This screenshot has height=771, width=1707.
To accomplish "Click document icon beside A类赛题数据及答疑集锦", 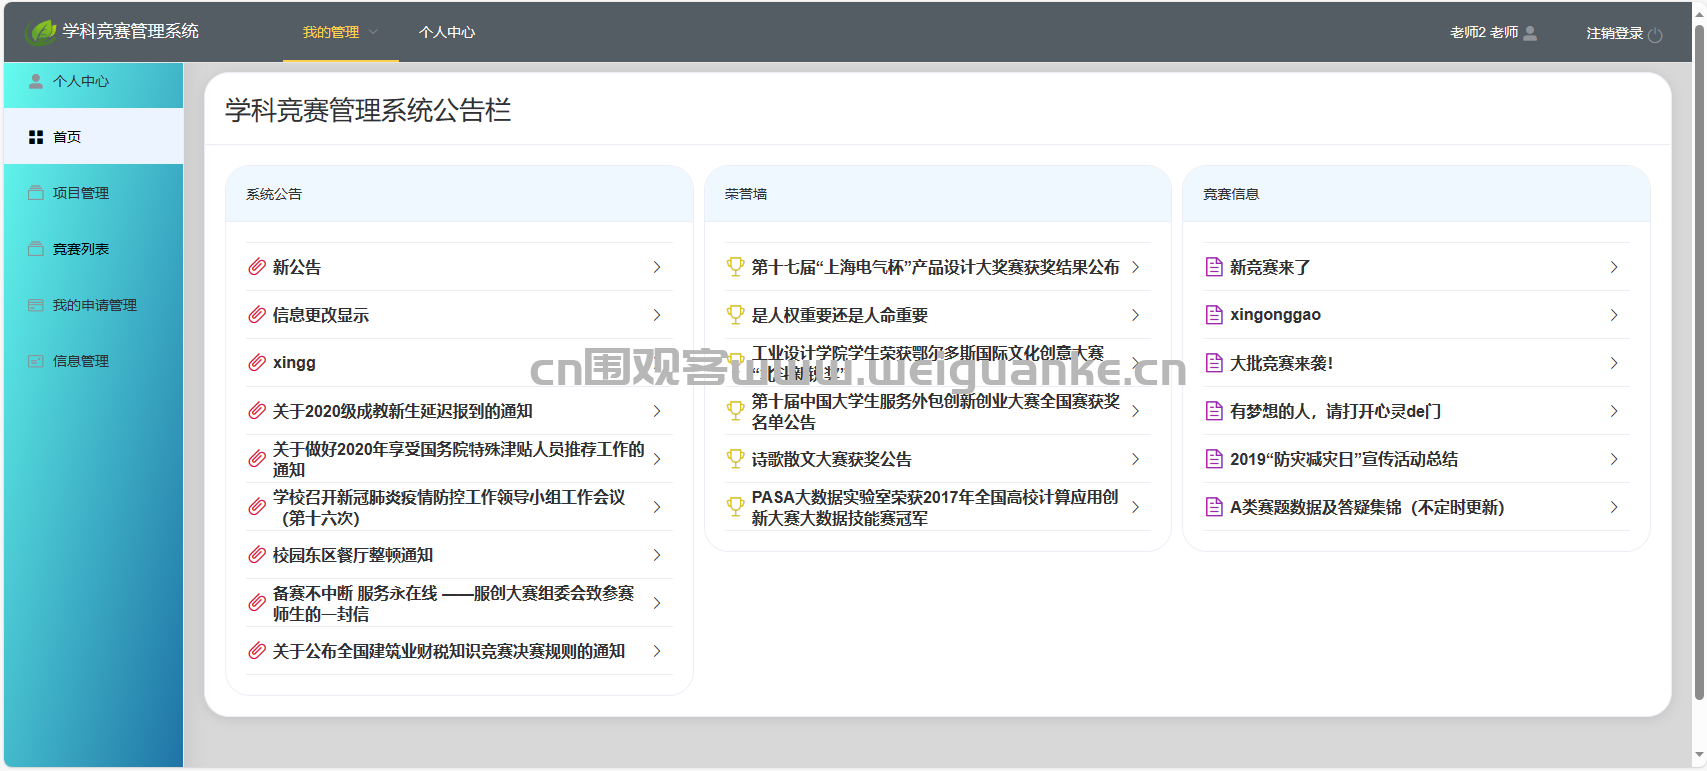I will [1214, 507].
